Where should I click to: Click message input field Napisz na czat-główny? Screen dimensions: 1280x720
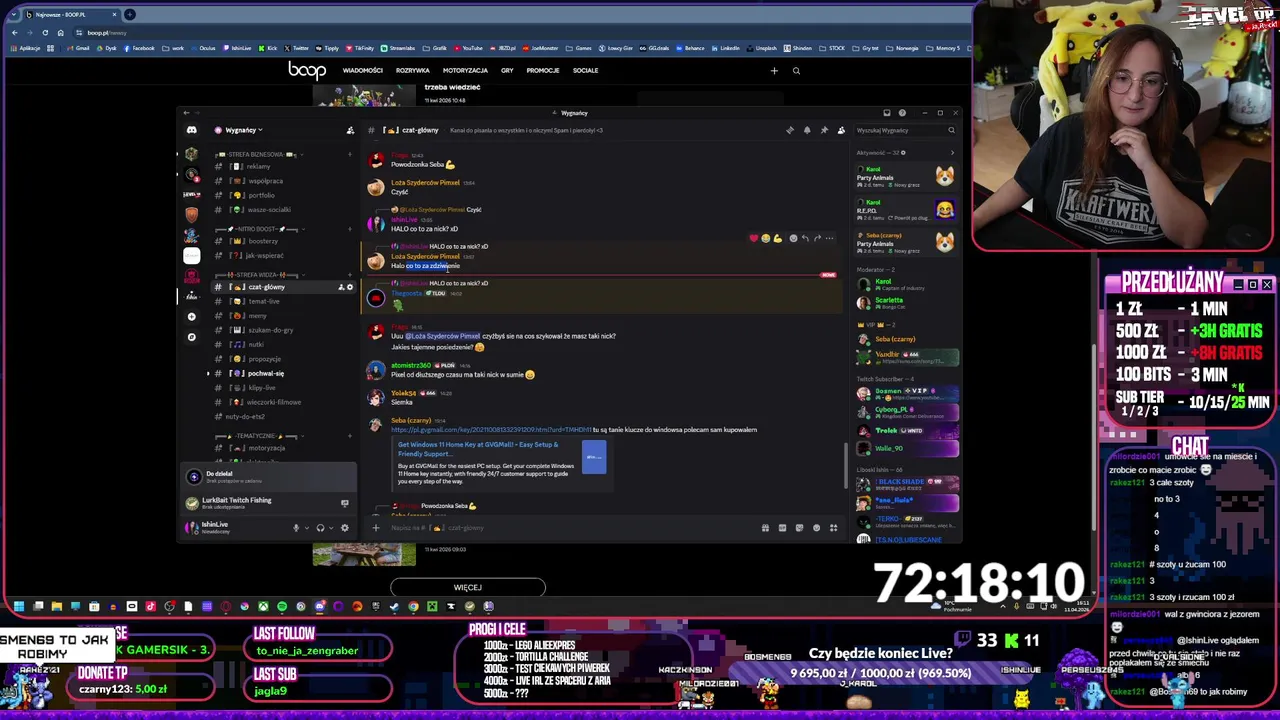tap(570, 528)
